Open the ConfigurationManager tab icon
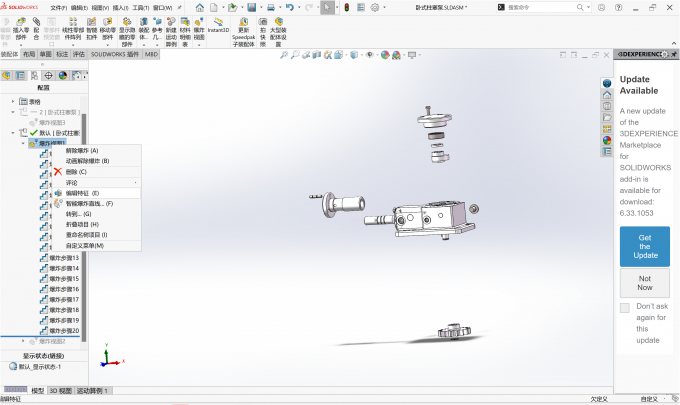Screen dimensions: 680x405 point(34,75)
